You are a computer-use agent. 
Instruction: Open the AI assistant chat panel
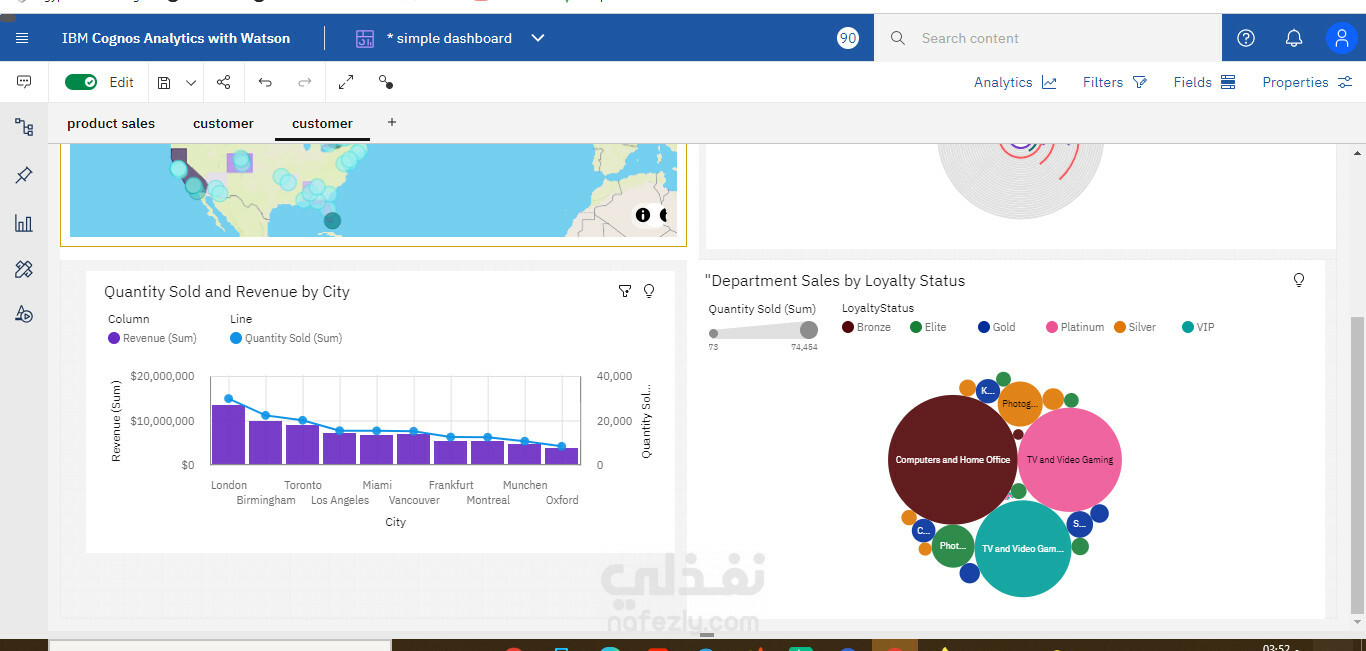[23, 81]
